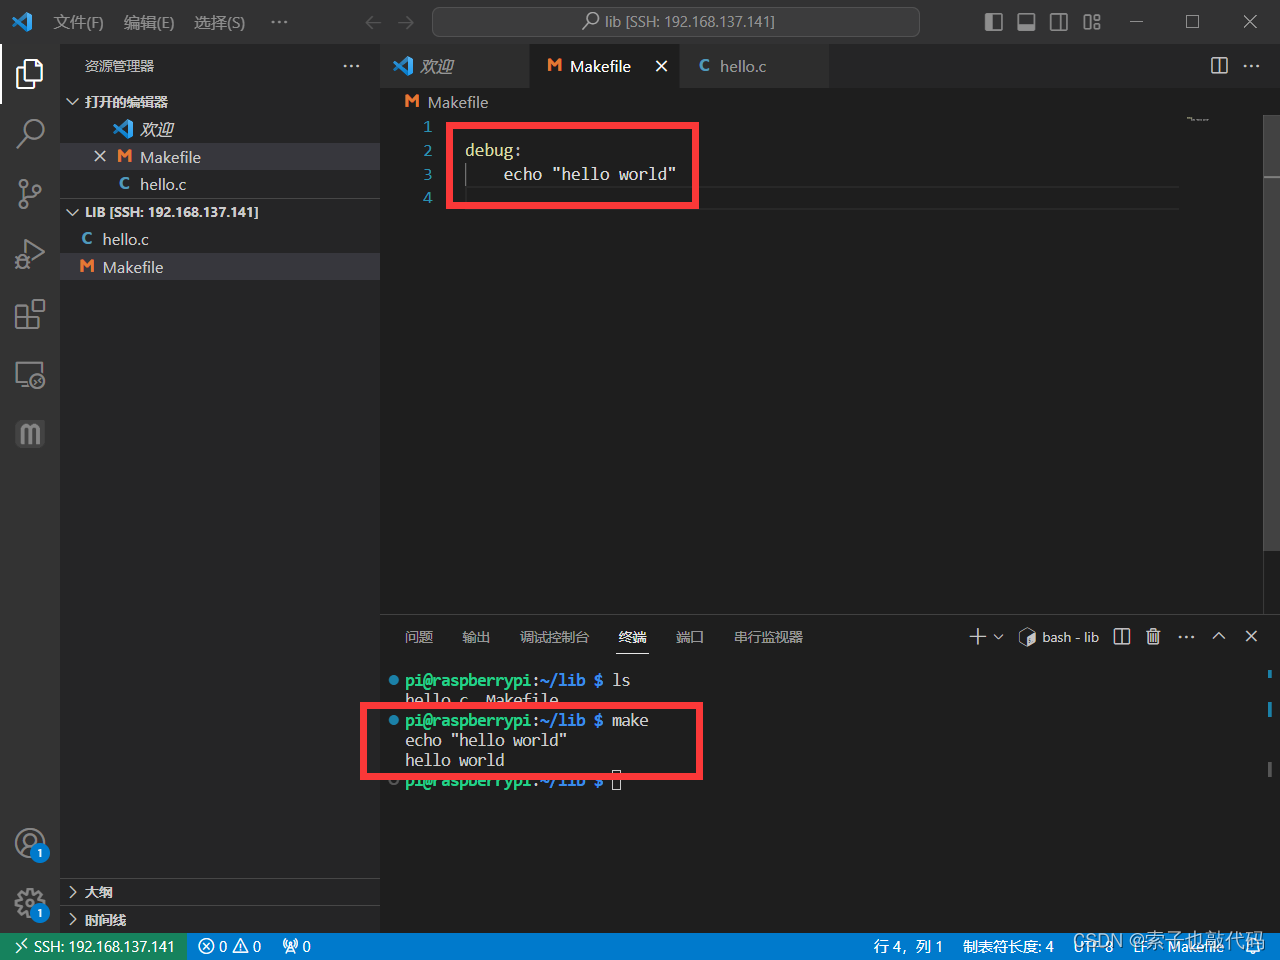Show the Debug Console panel tab

(x=554, y=637)
